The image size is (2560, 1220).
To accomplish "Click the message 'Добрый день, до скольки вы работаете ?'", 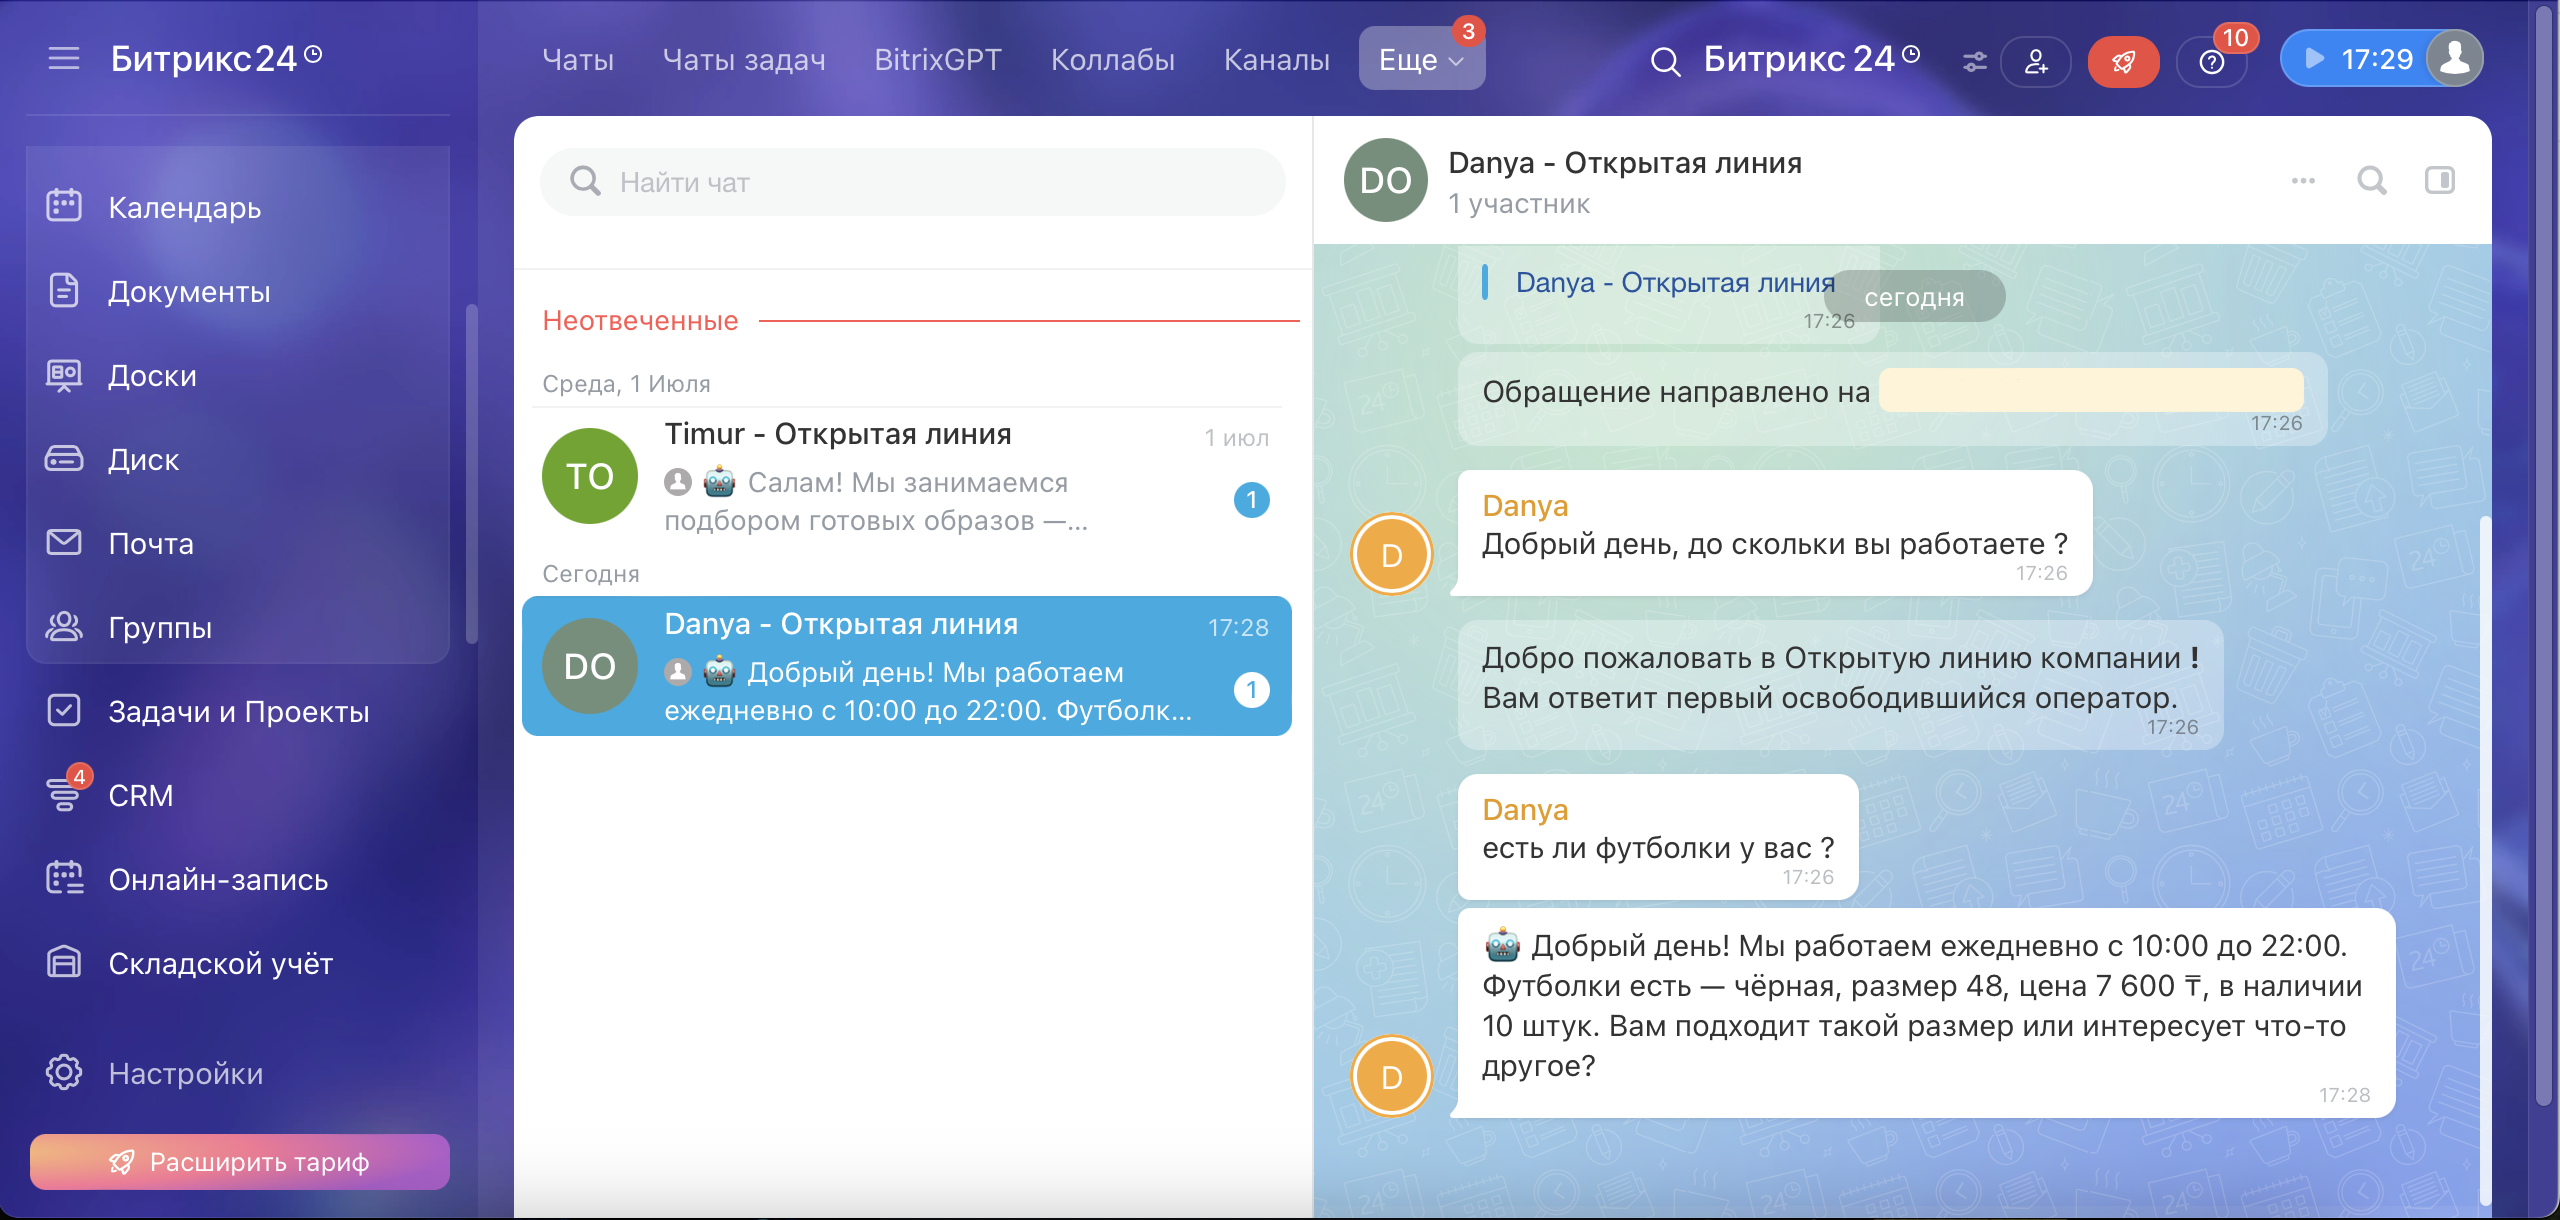I will [x=1775, y=534].
